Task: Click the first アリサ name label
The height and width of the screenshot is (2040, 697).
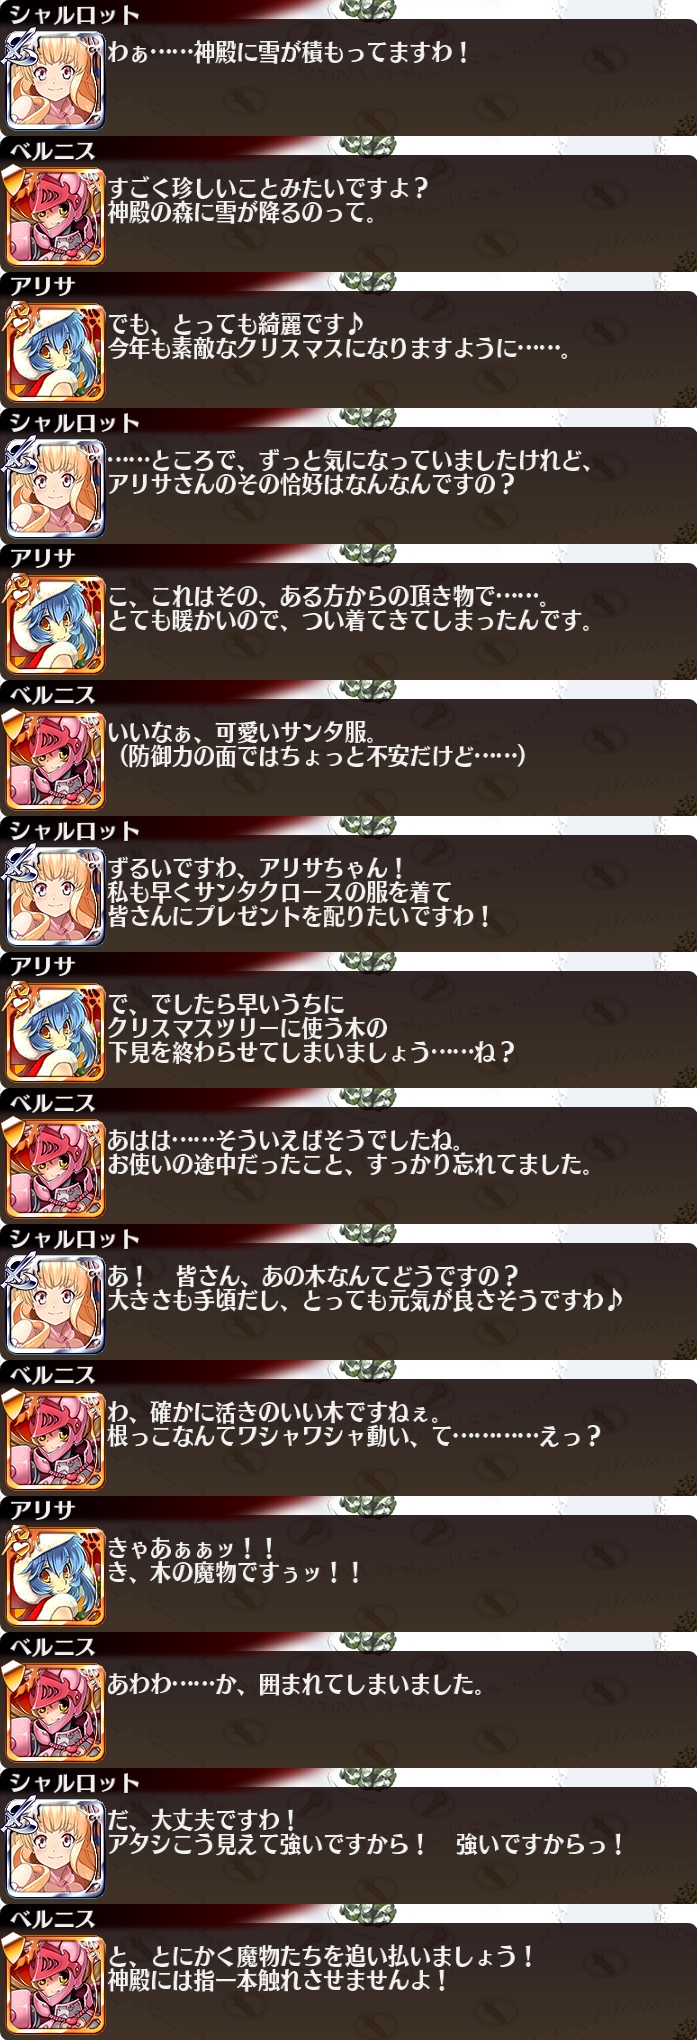Action: tap(42, 286)
